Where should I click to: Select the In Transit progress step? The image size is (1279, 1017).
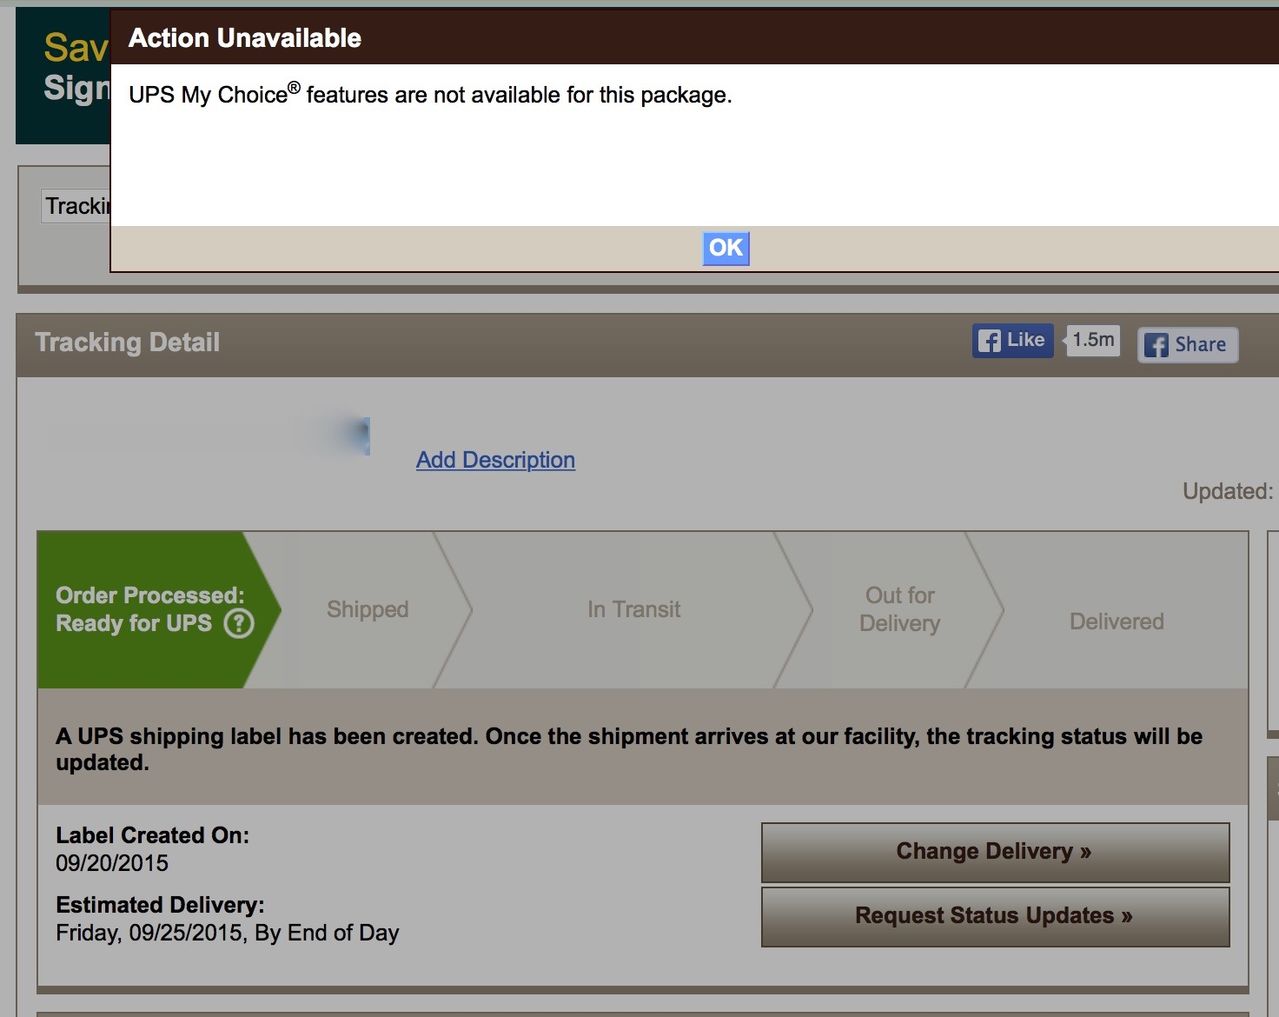(x=634, y=609)
